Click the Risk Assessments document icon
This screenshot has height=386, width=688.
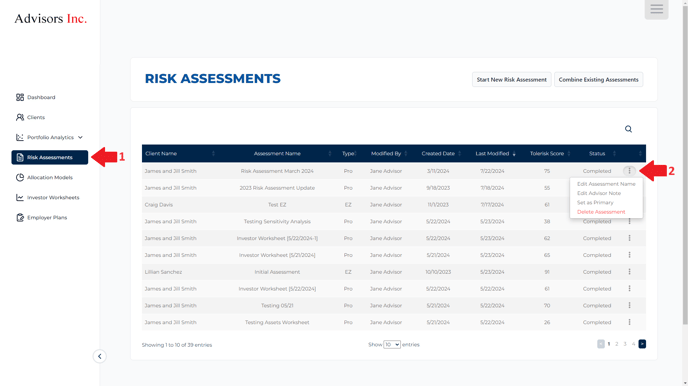[20, 157]
